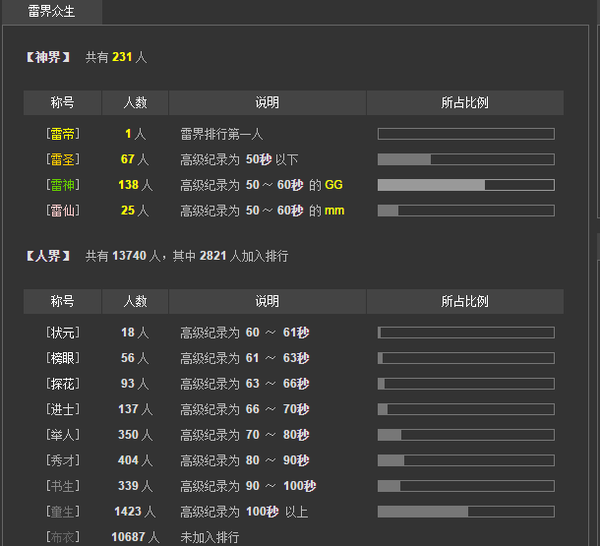Click the 称号 header in 神界 table
The height and width of the screenshot is (546, 600).
(62, 103)
